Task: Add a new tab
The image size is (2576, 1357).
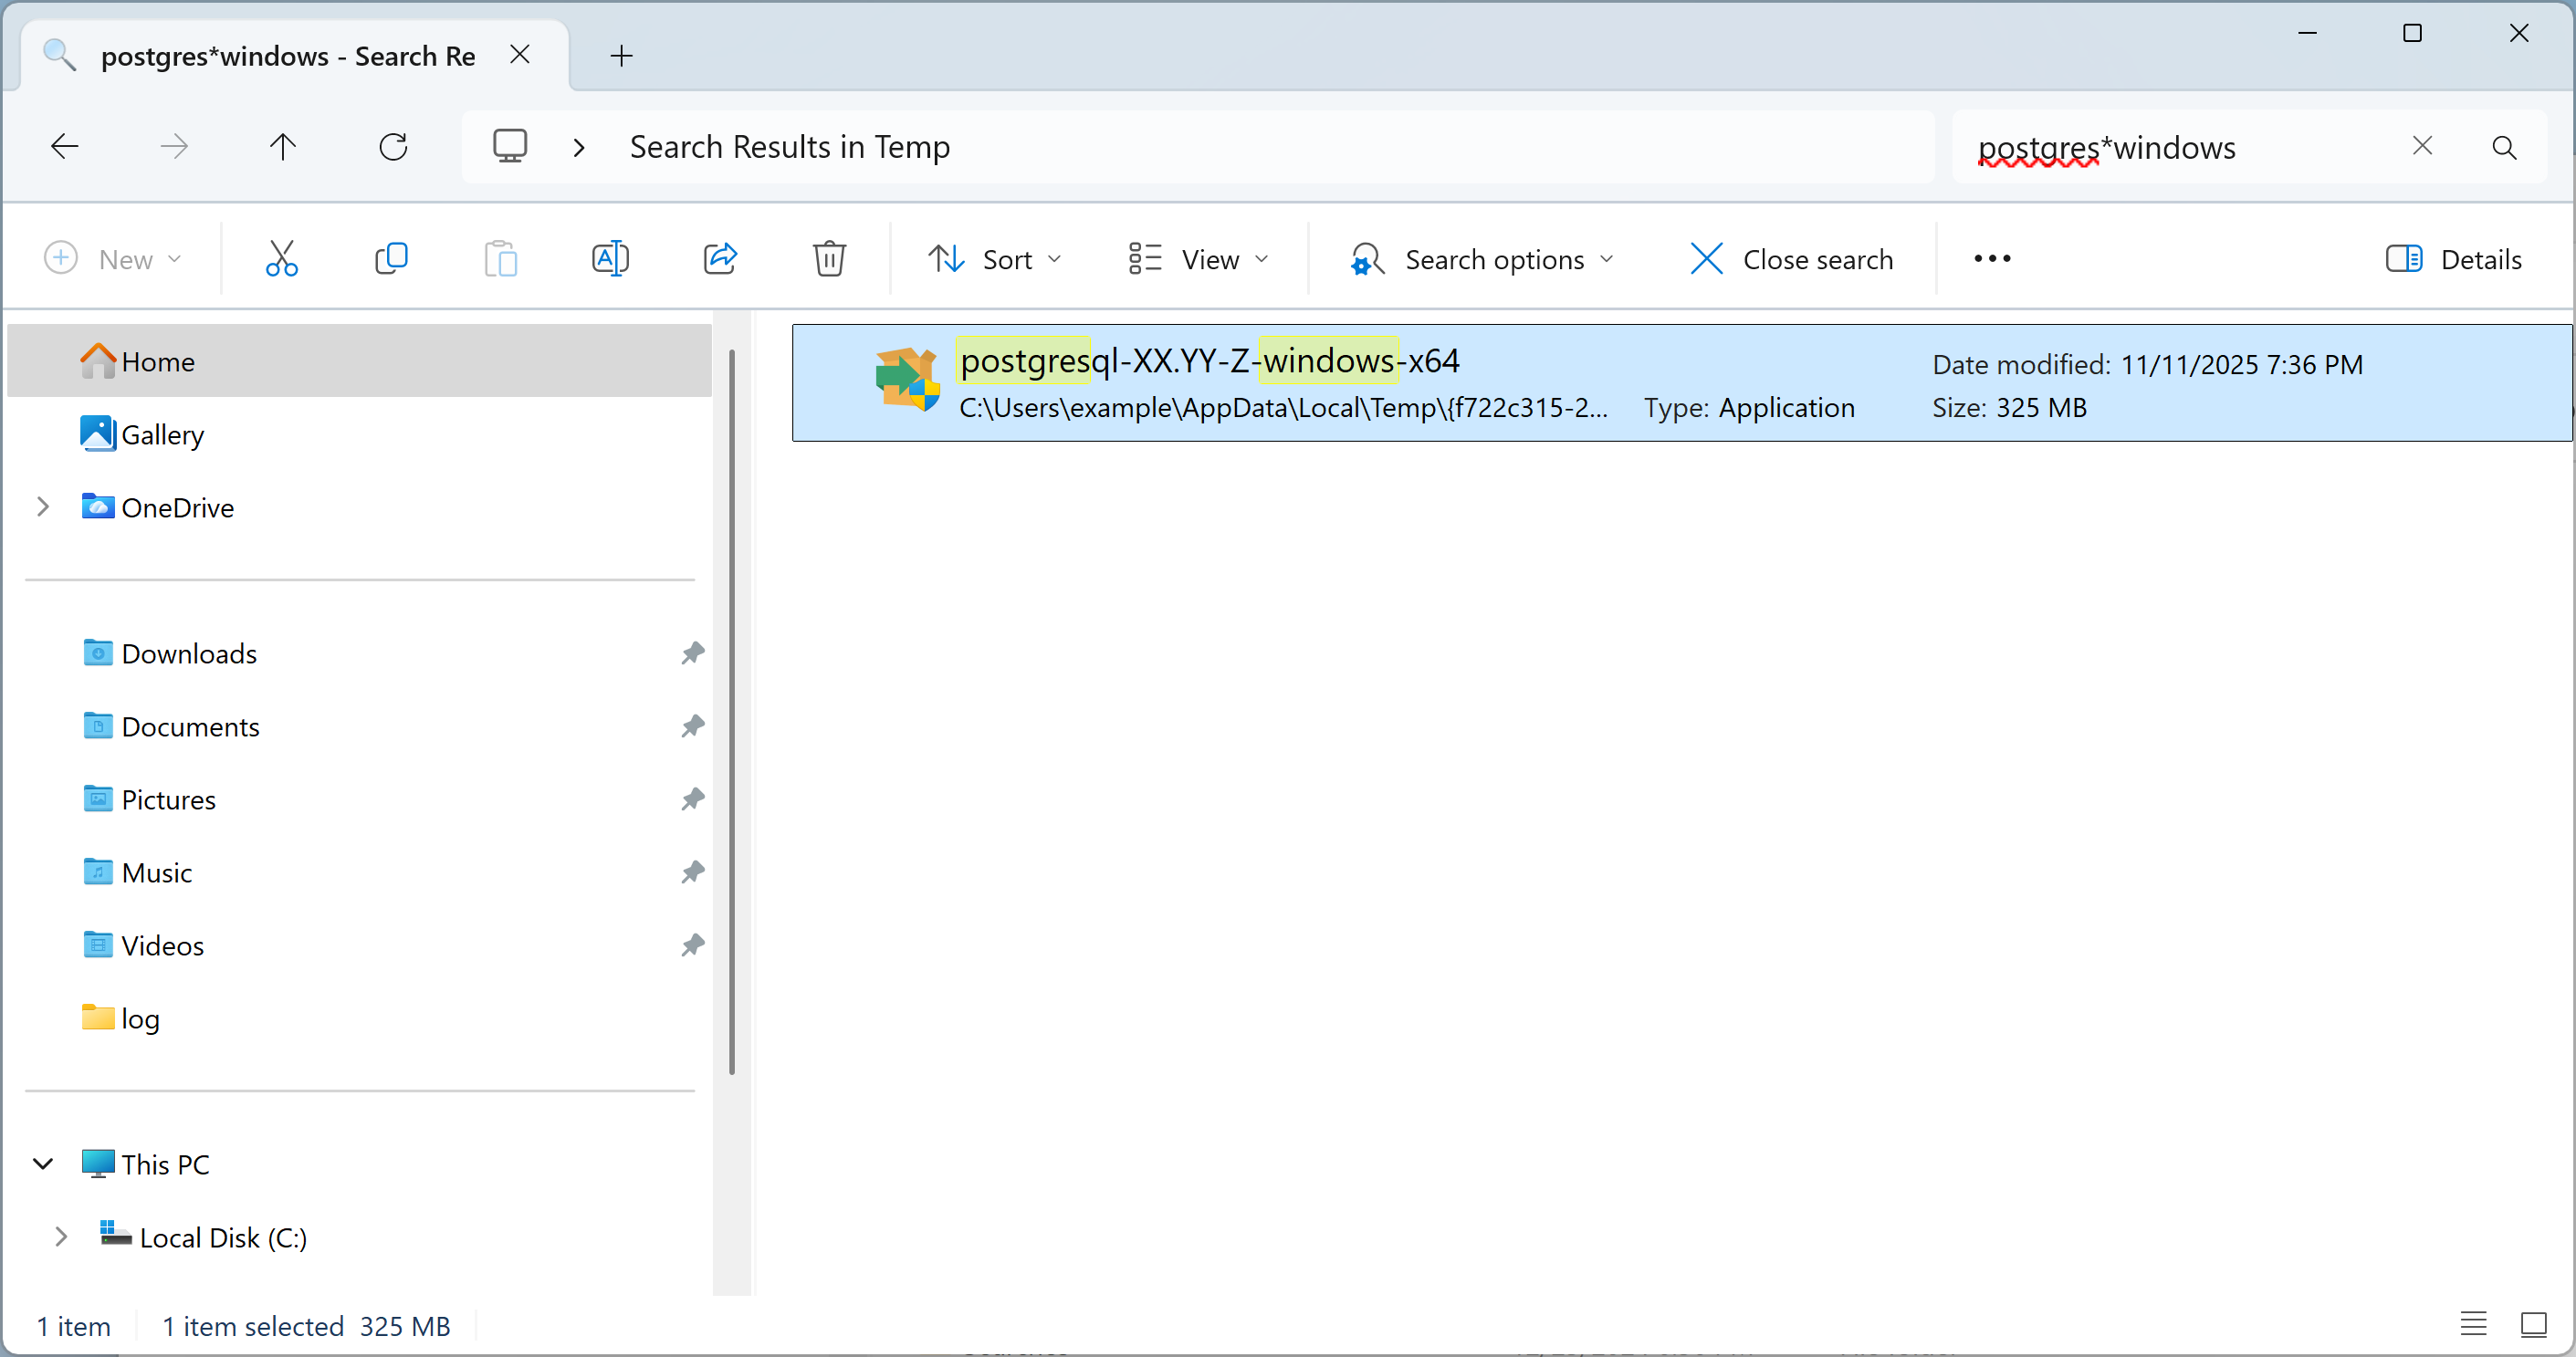Action: coord(621,56)
